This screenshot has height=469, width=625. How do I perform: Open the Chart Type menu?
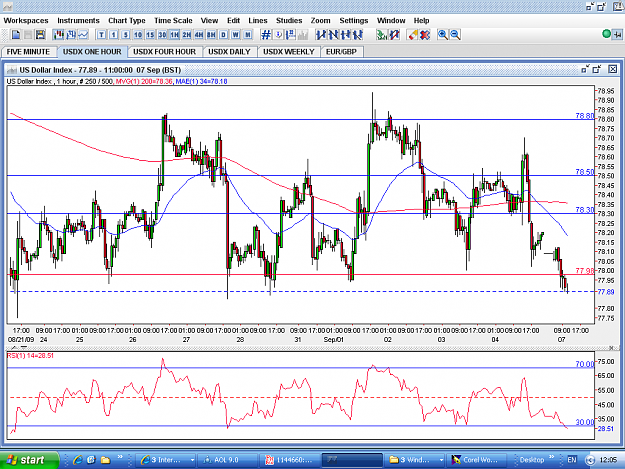click(127, 20)
